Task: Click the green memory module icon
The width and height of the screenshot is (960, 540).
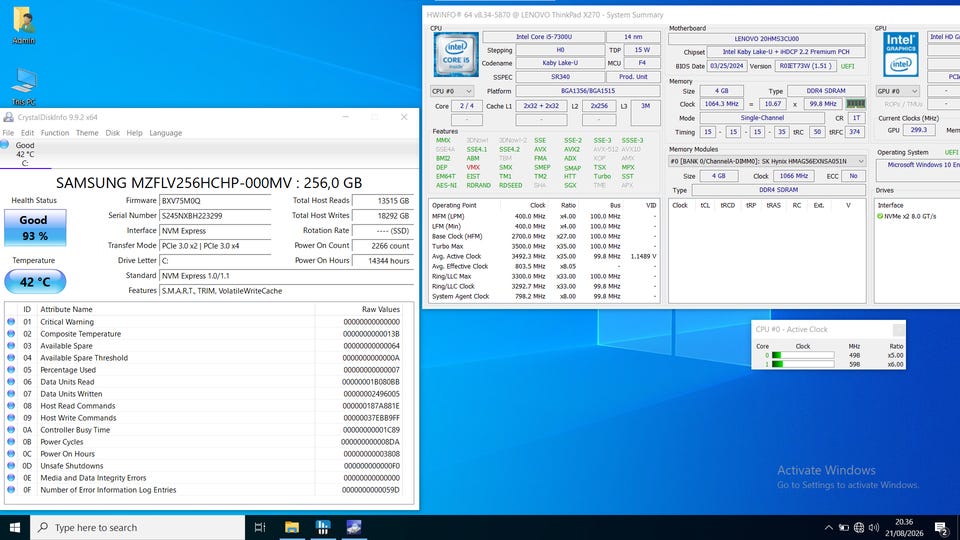Action: [855, 104]
